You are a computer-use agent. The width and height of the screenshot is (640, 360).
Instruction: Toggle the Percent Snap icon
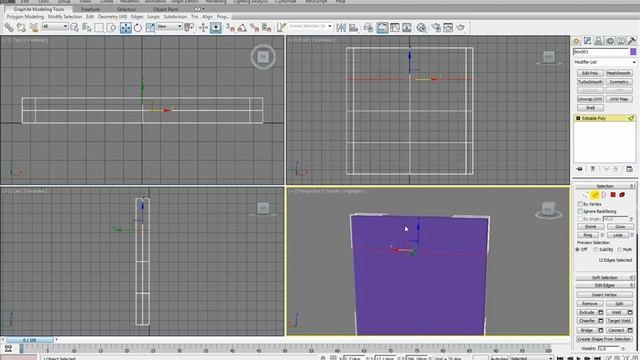coord(255,27)
